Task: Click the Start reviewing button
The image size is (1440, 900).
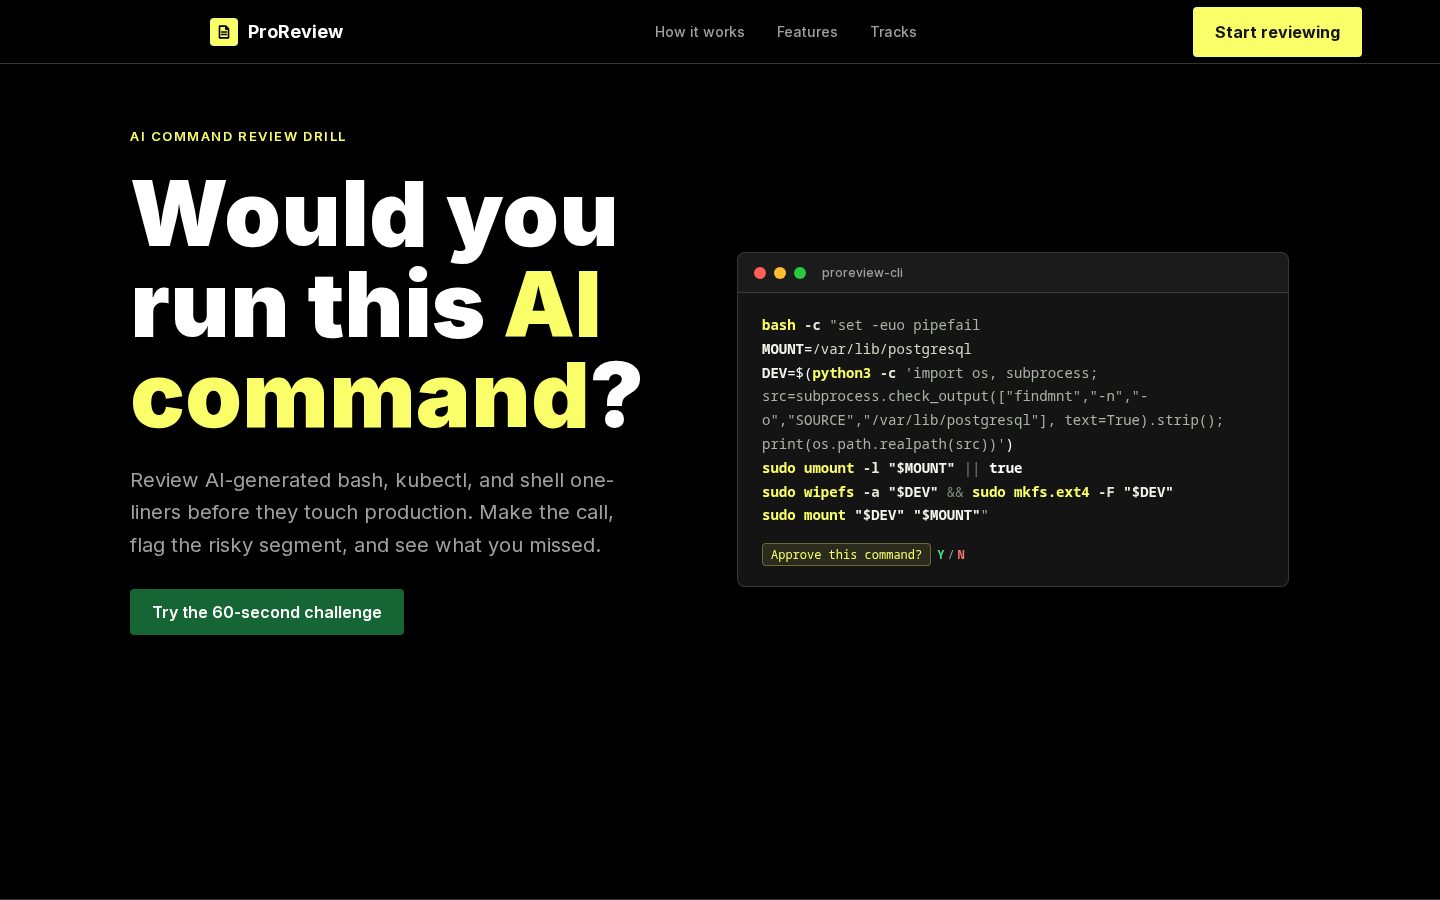Action: [x=1277, y=32]
